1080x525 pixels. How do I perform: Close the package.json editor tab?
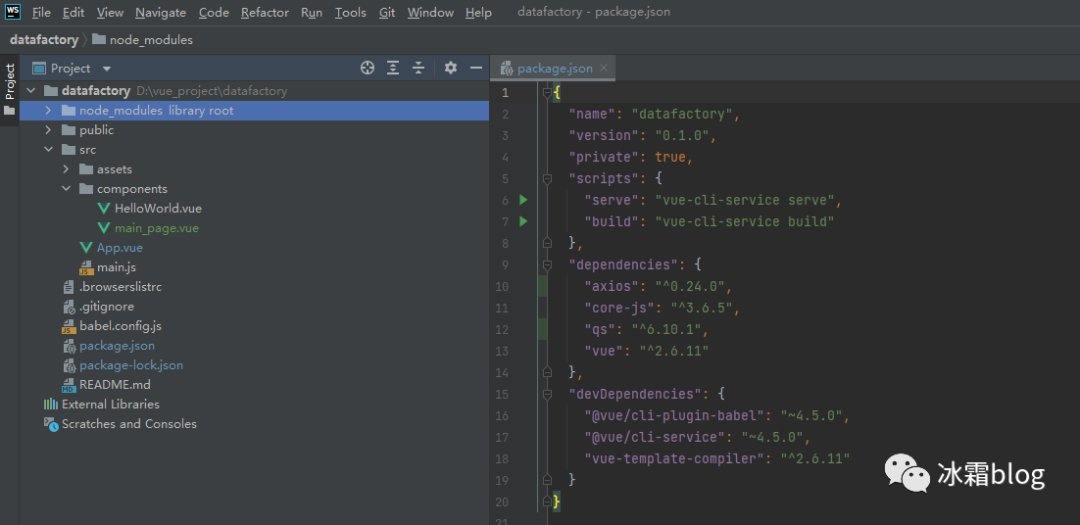point(605,68)
